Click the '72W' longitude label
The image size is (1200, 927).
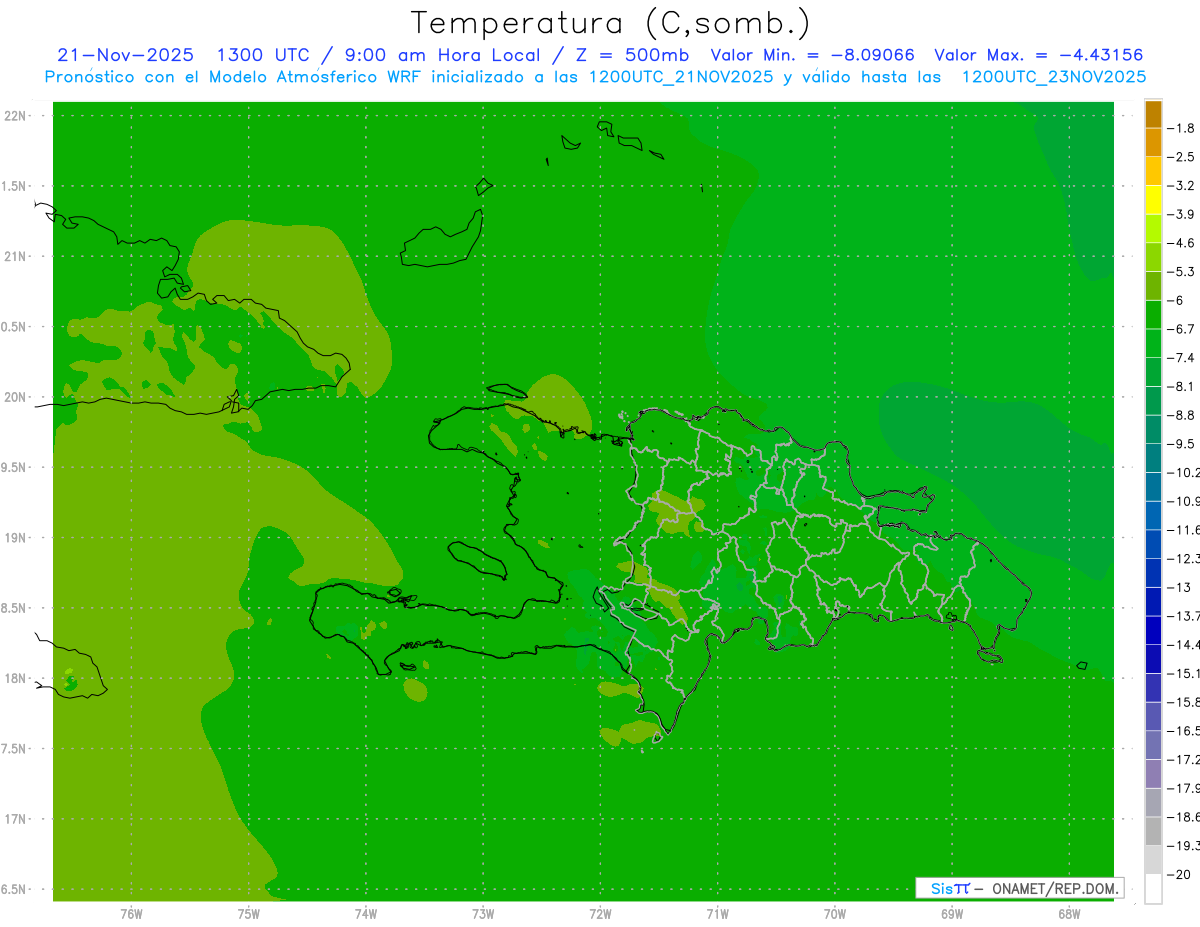tap(600, 913)
